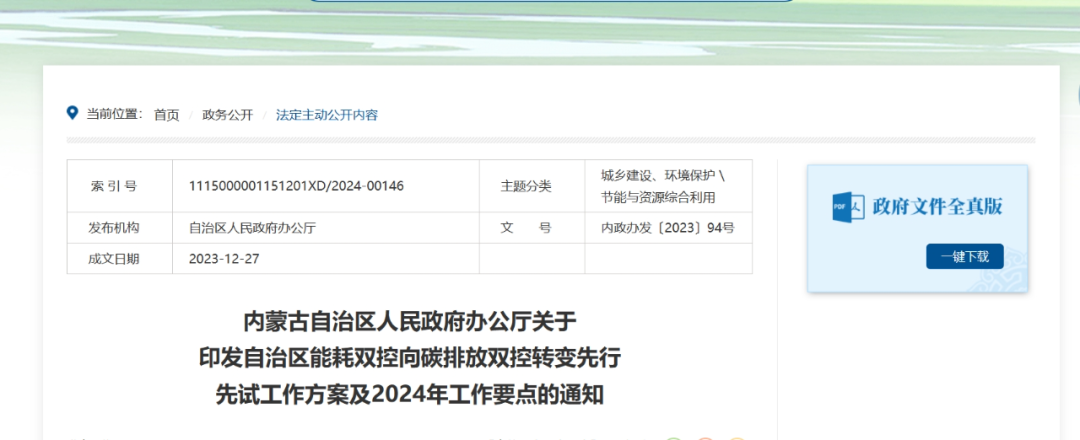Select the 文号 label cell
The height and width of the screenshot is (440, 1080).
pyautogui.click(x=532, y=228)
